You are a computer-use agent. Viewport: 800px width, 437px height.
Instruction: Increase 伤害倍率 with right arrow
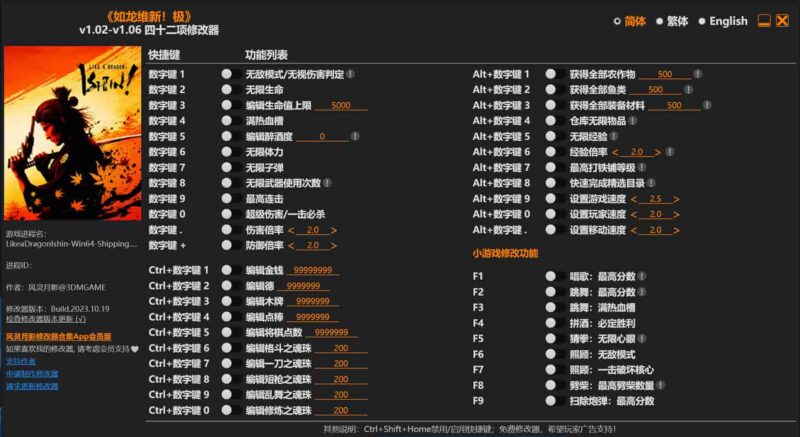pyautogui.click(x=334, y=230)
